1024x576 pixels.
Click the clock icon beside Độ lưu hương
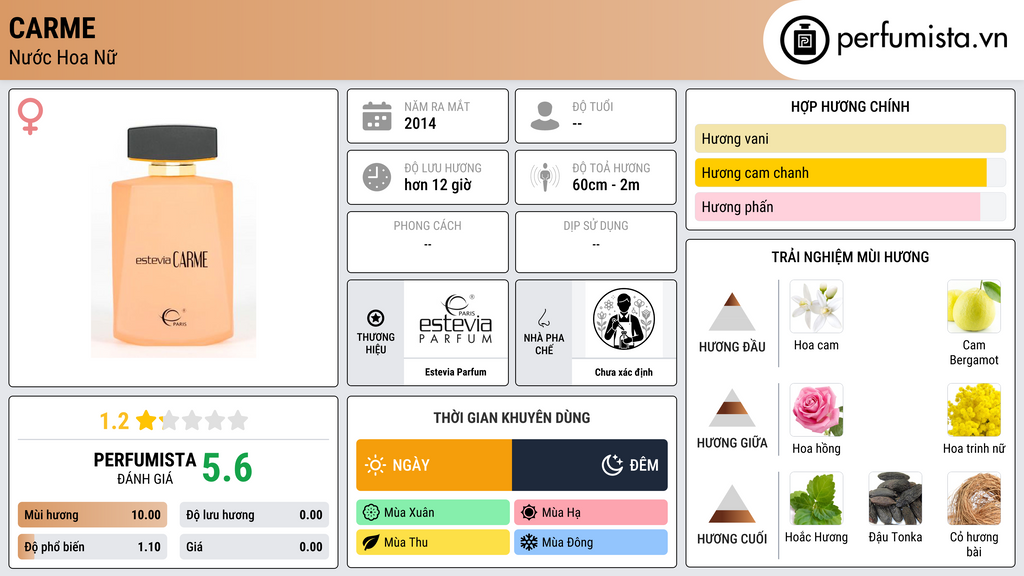[x=377, y=177]
